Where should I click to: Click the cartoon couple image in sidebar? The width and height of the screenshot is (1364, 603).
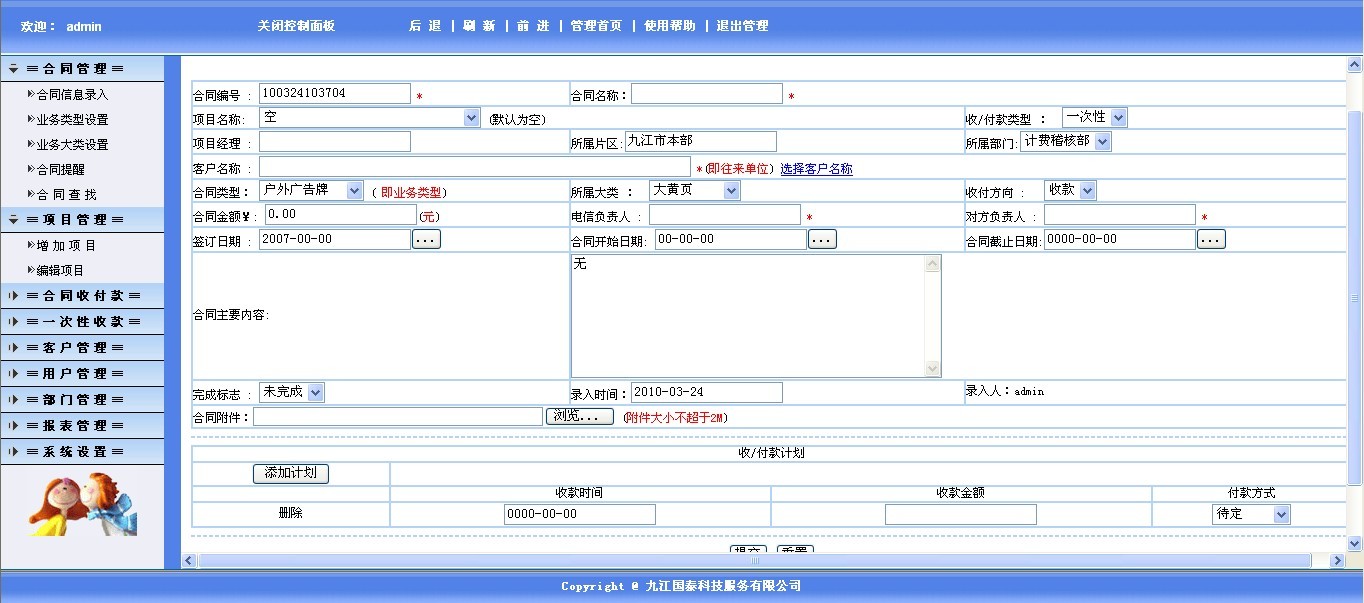tap(82, 504)
